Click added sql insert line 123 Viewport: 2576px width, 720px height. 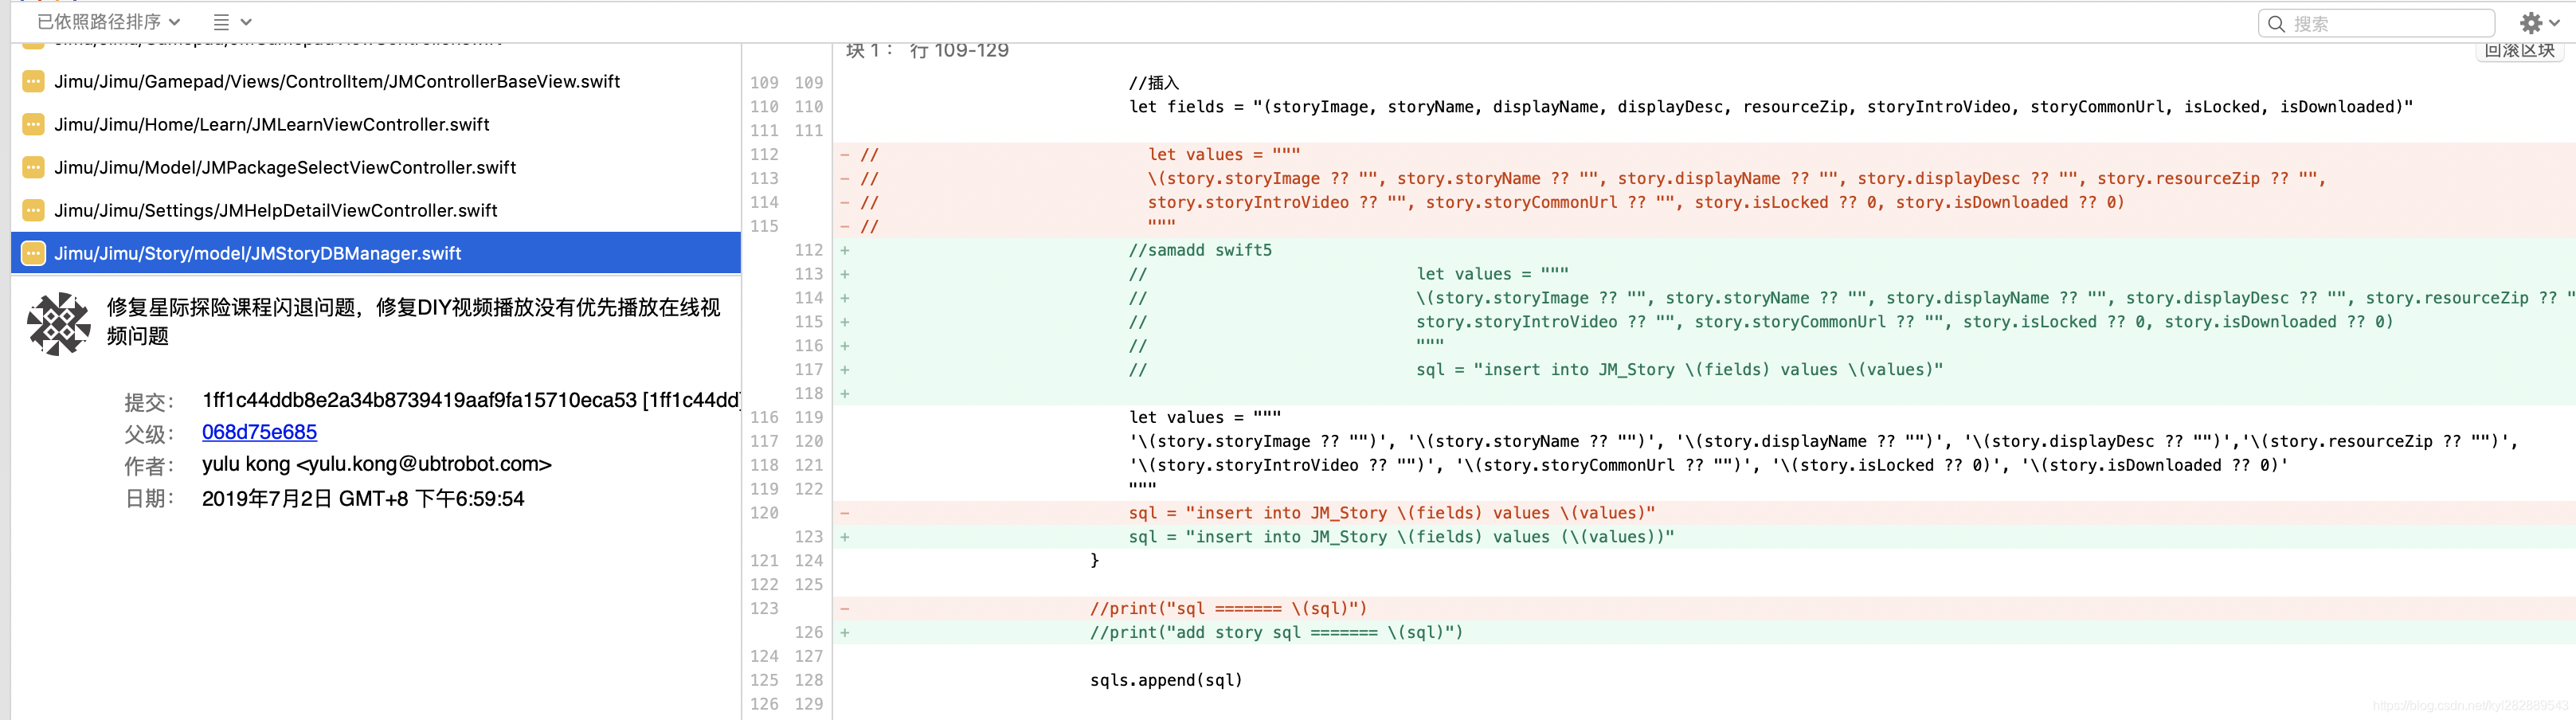pyautogui.click(x=1401, y=537)
